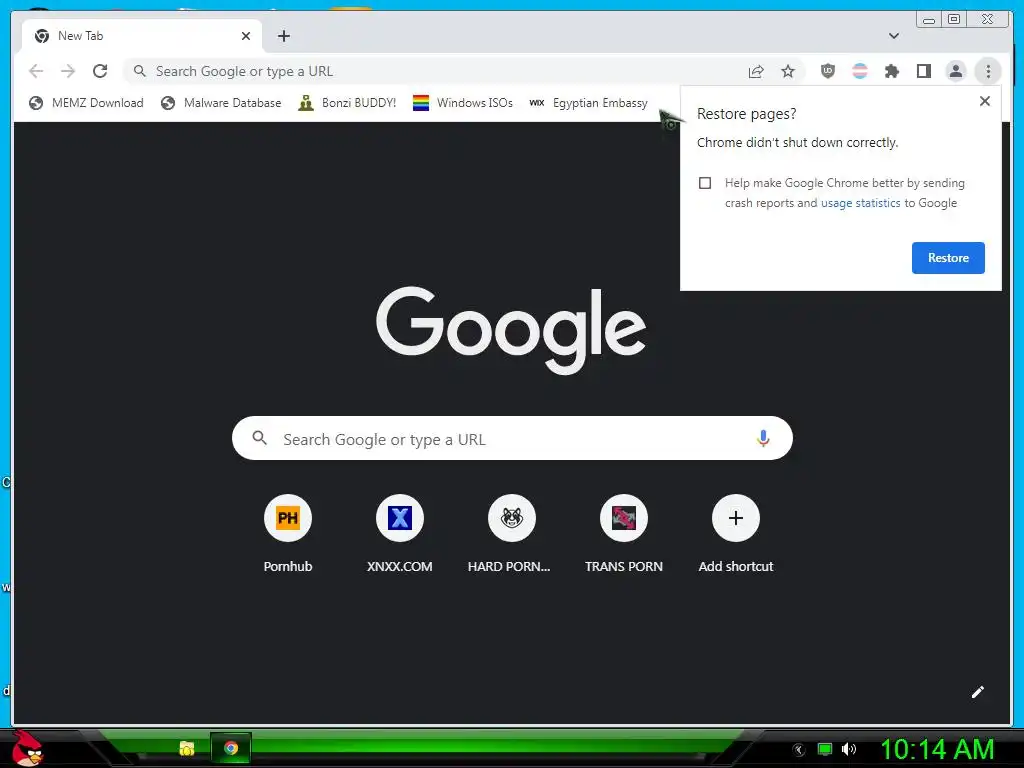Image resolution: width=1024 pixels, height=768 pixels.
Task: Open the MEMZ Download bookmark
Action: coord(86,103)
